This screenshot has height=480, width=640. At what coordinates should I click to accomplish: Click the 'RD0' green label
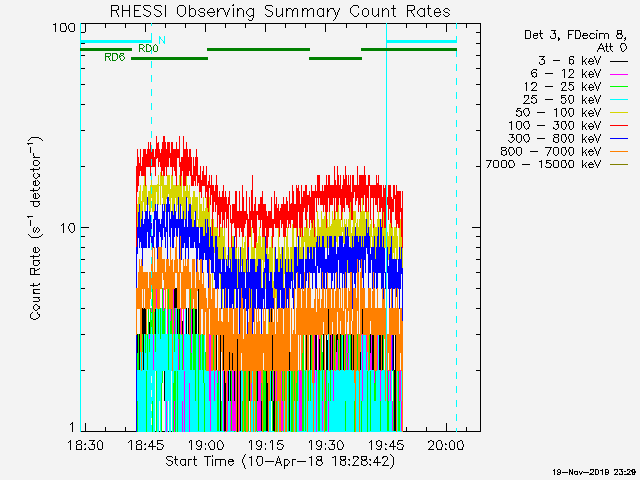148,49
